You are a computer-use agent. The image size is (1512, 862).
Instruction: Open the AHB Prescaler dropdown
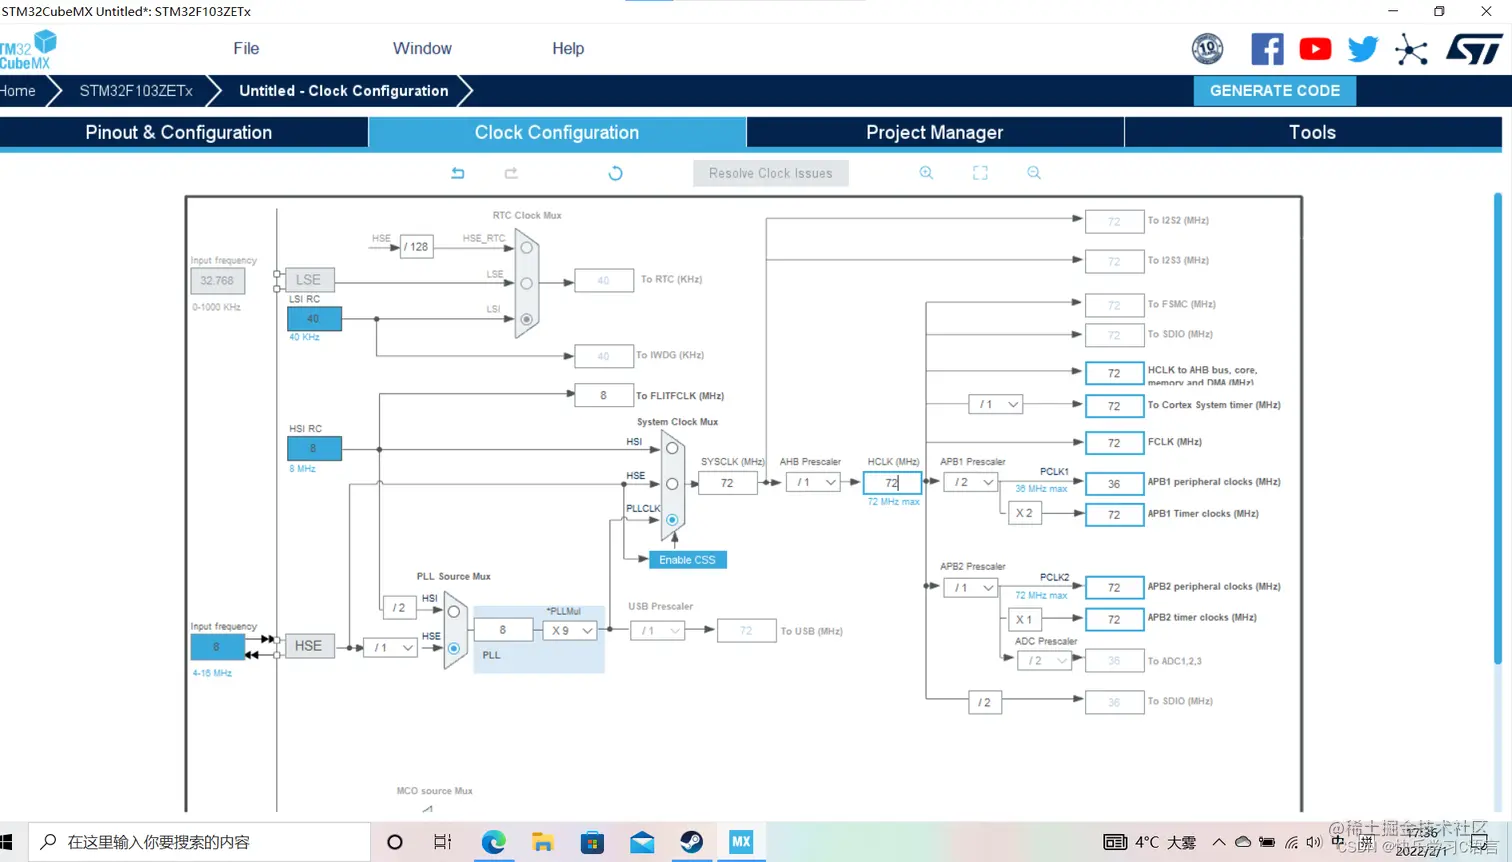pos(813,482)
